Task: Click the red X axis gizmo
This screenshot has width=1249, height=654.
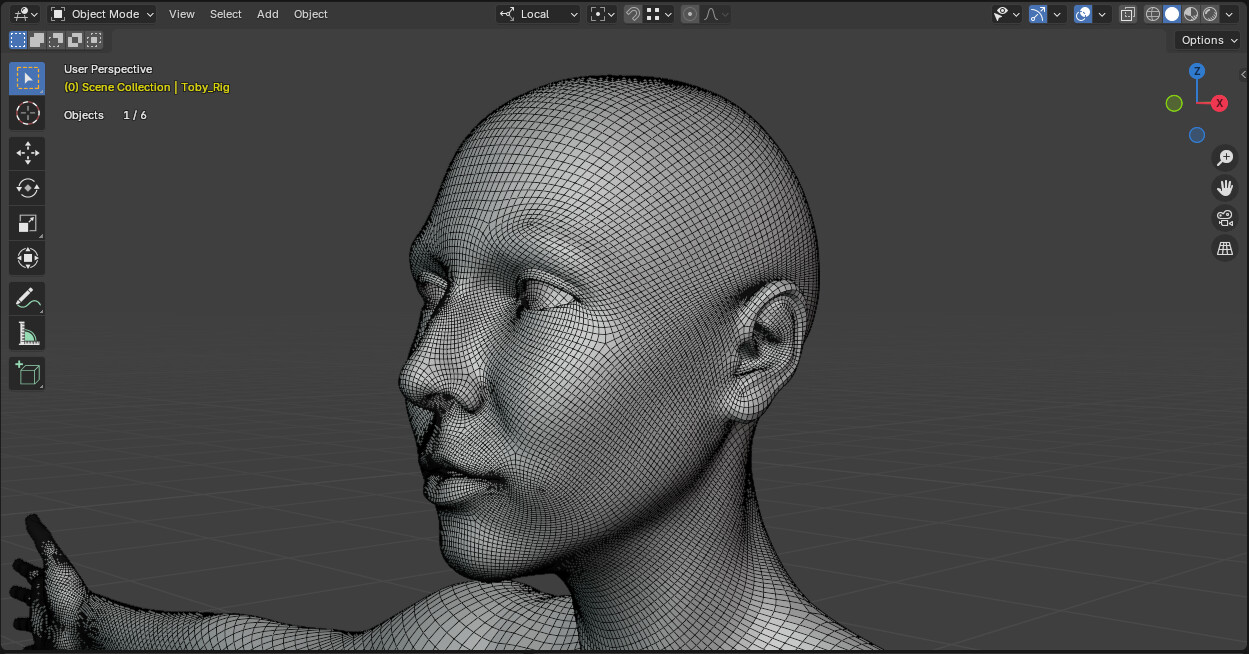Action: coord(1219,103)
